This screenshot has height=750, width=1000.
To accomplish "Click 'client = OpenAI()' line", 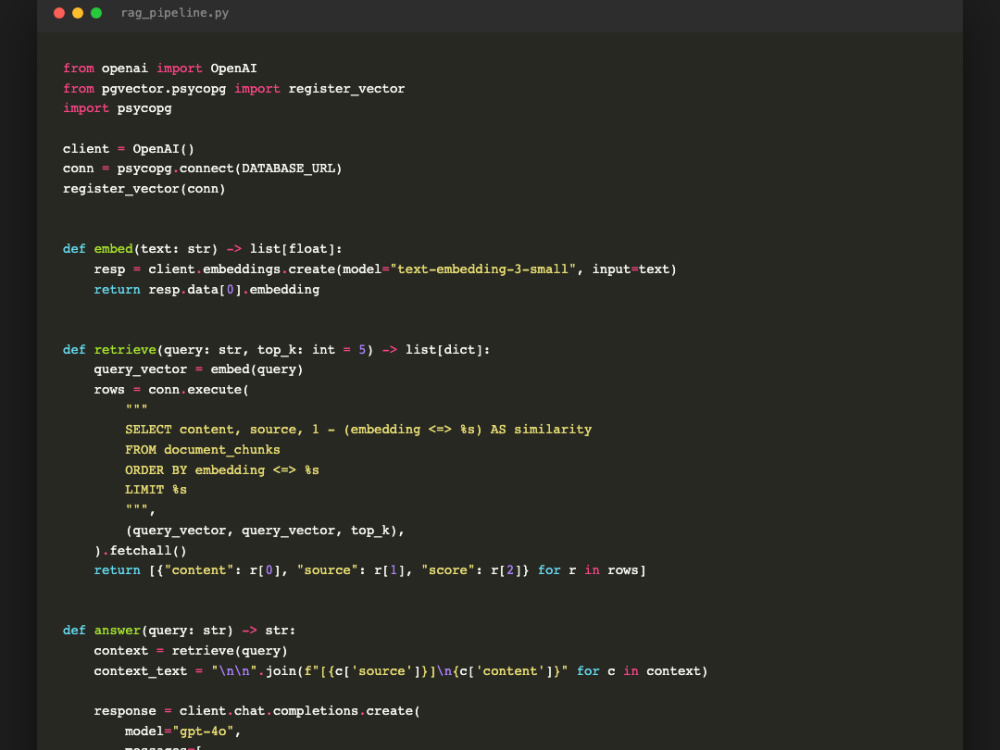I will (128, 149).
